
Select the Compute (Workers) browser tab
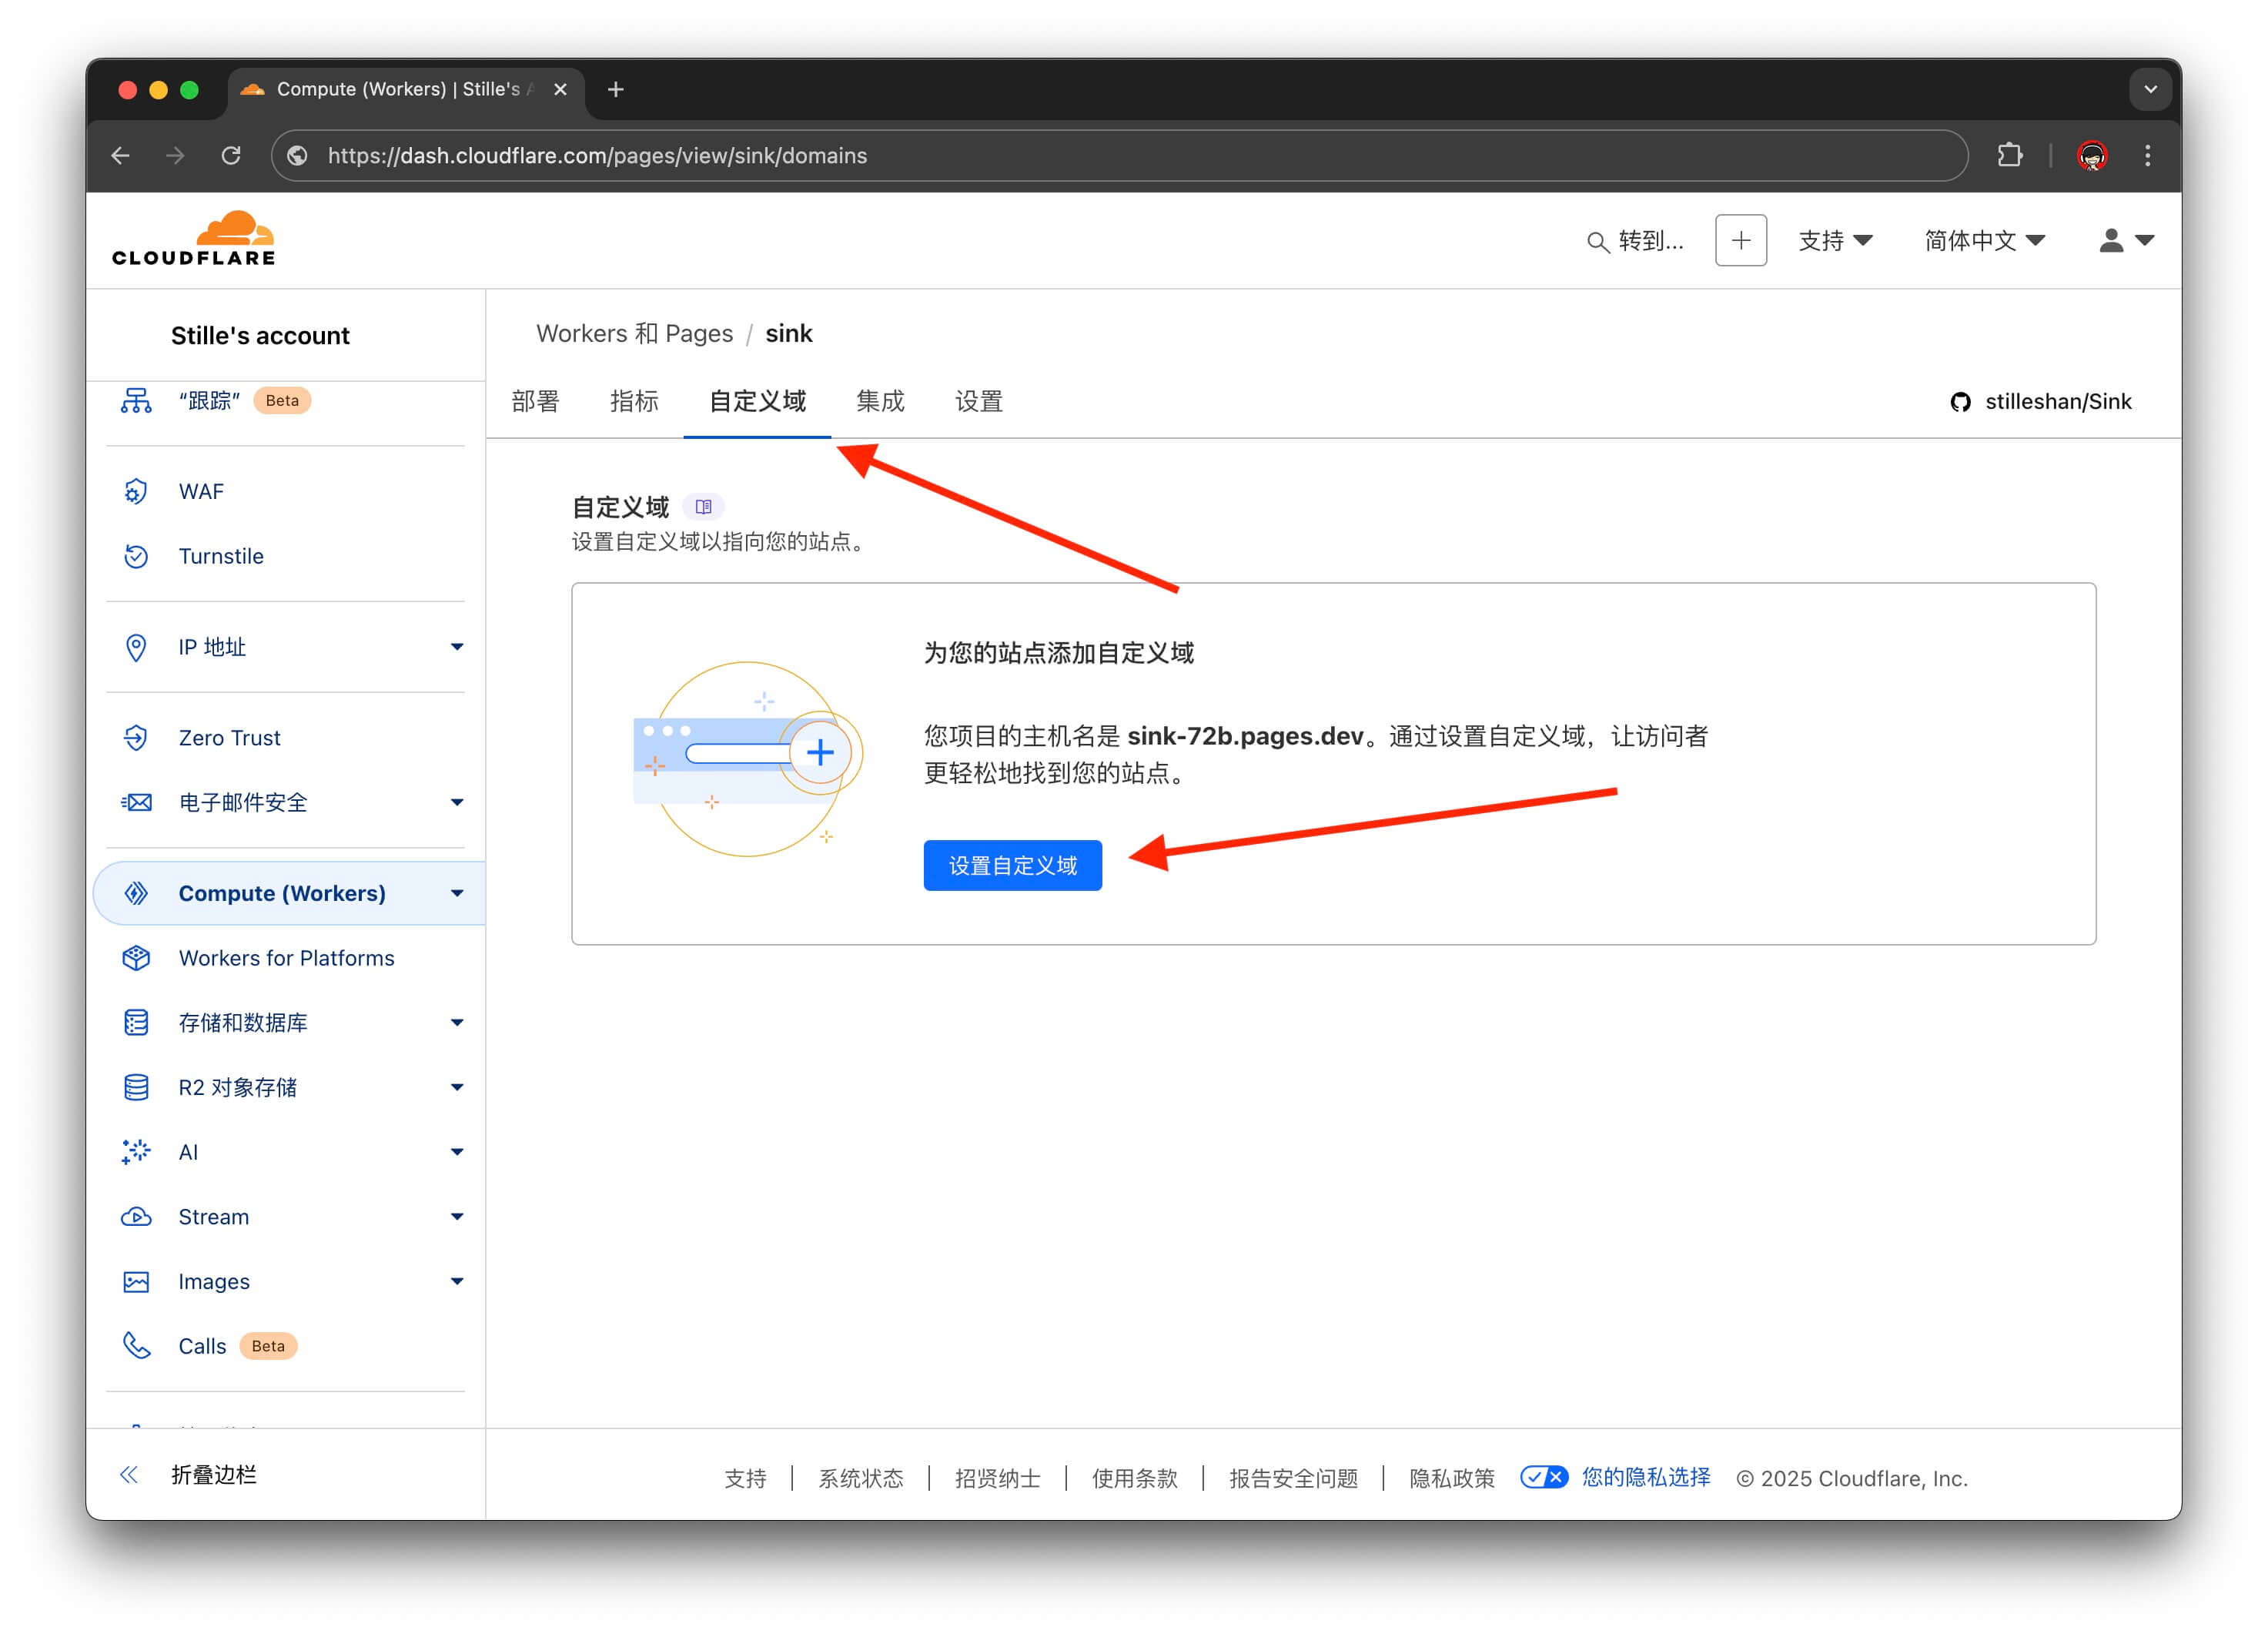point(405,89)
